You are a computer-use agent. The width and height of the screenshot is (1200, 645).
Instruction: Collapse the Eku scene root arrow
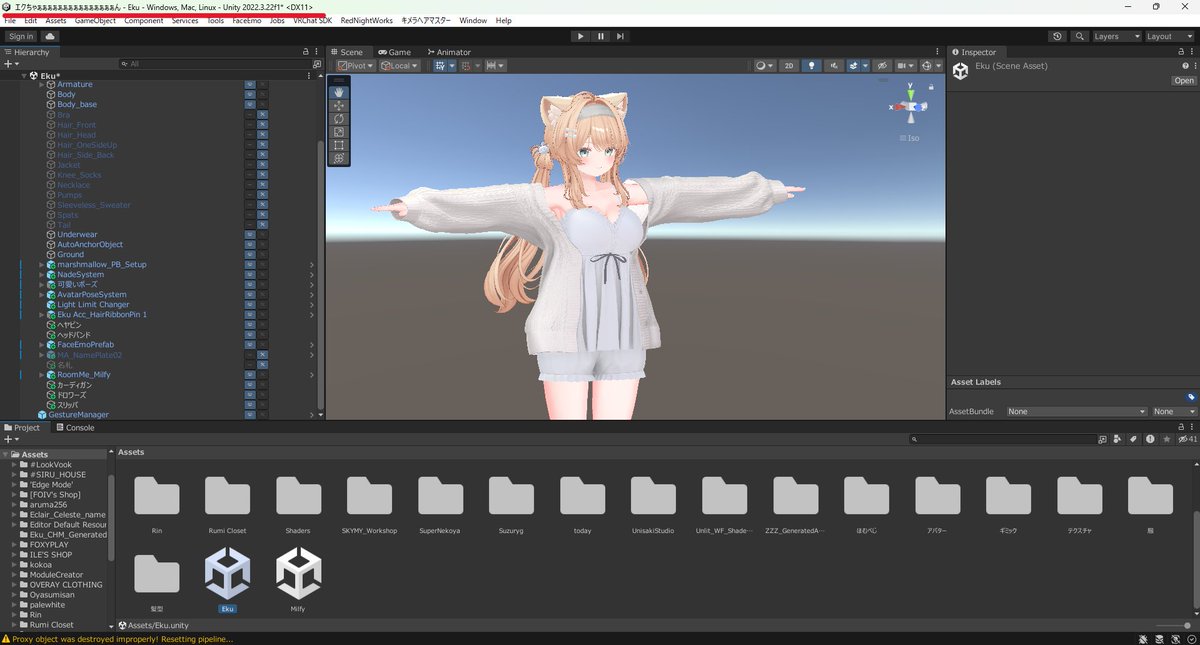tap(24, 75)
